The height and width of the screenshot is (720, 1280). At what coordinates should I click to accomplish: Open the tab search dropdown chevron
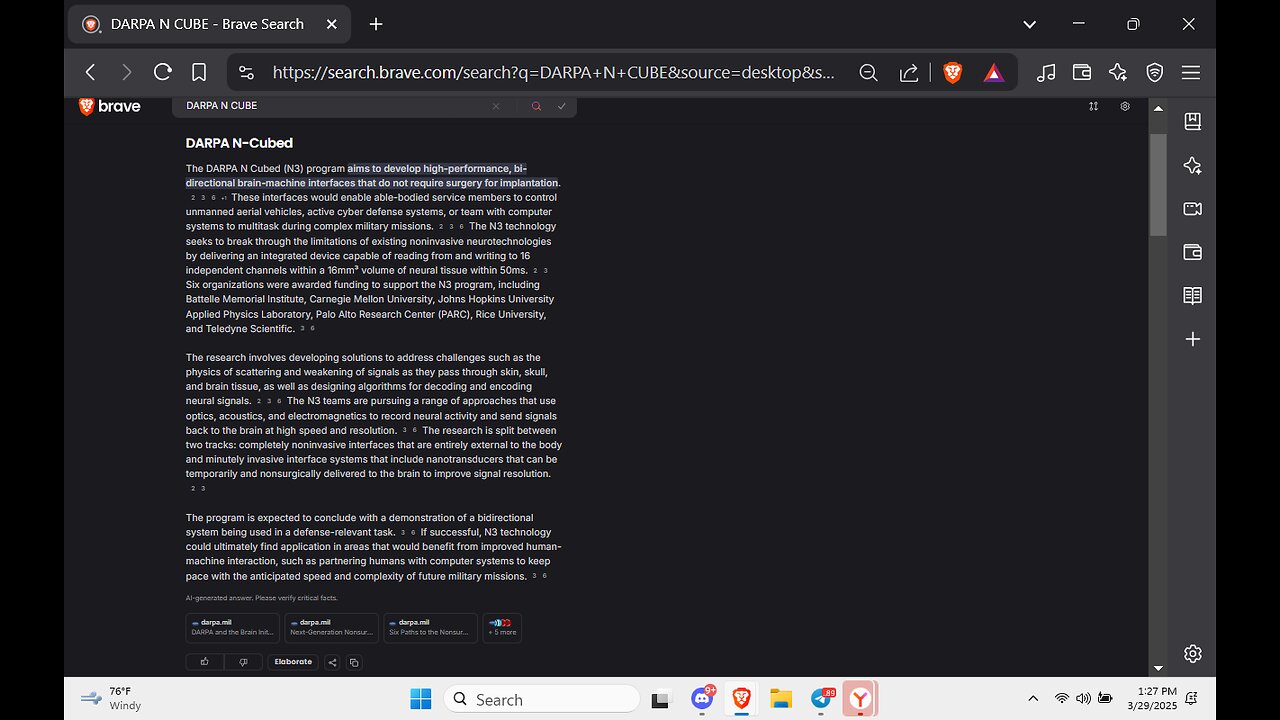[1030, 24]
